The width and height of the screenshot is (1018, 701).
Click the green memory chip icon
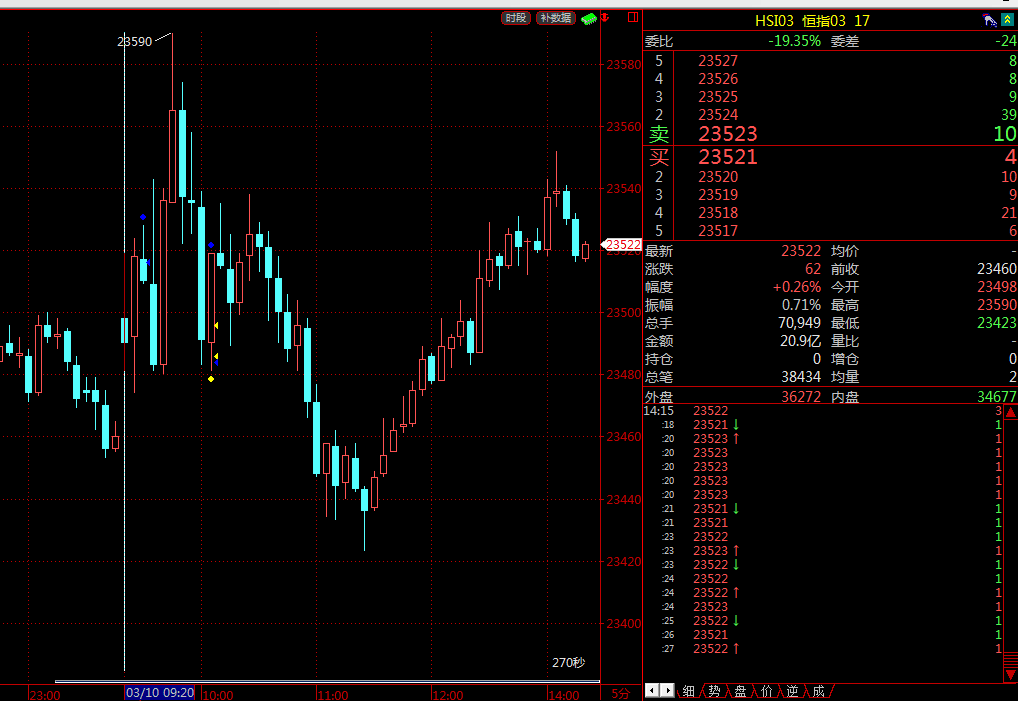pyautogui.click(x=589, y=18)
